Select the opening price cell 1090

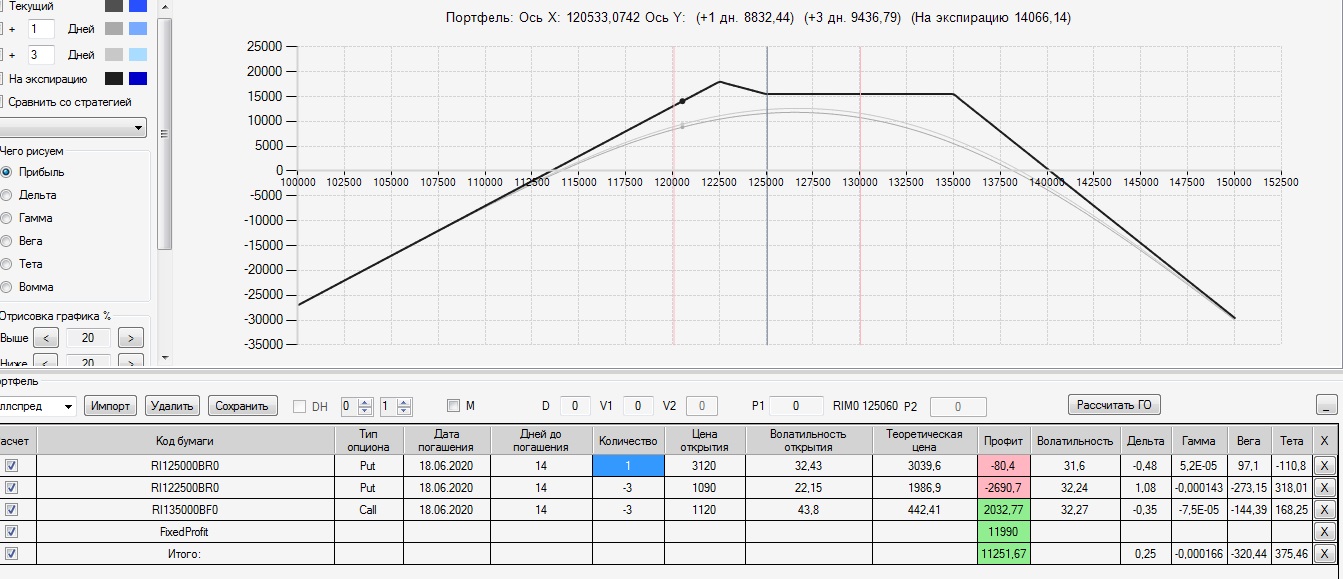pyautogui.click(x=704, y=487)
